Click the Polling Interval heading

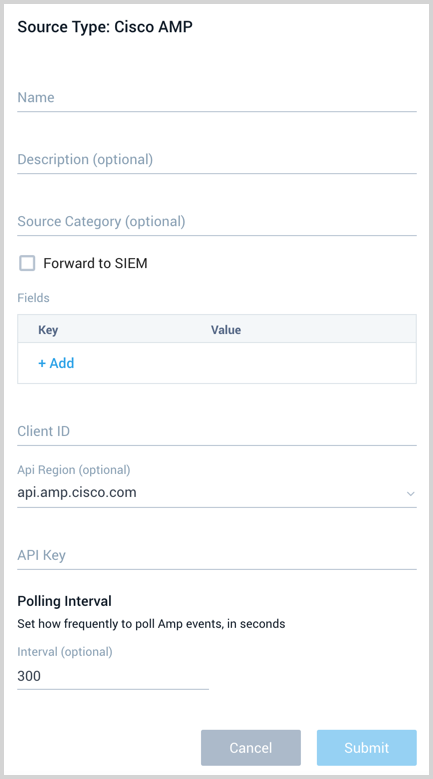[x=65, y=601]
